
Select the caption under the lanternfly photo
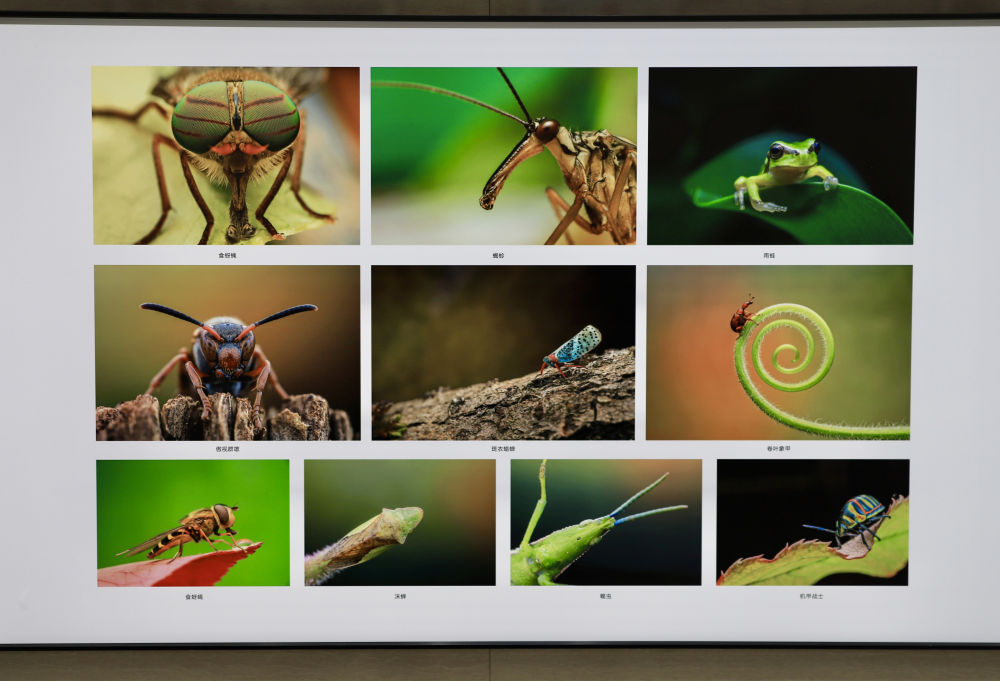[503, 449]
